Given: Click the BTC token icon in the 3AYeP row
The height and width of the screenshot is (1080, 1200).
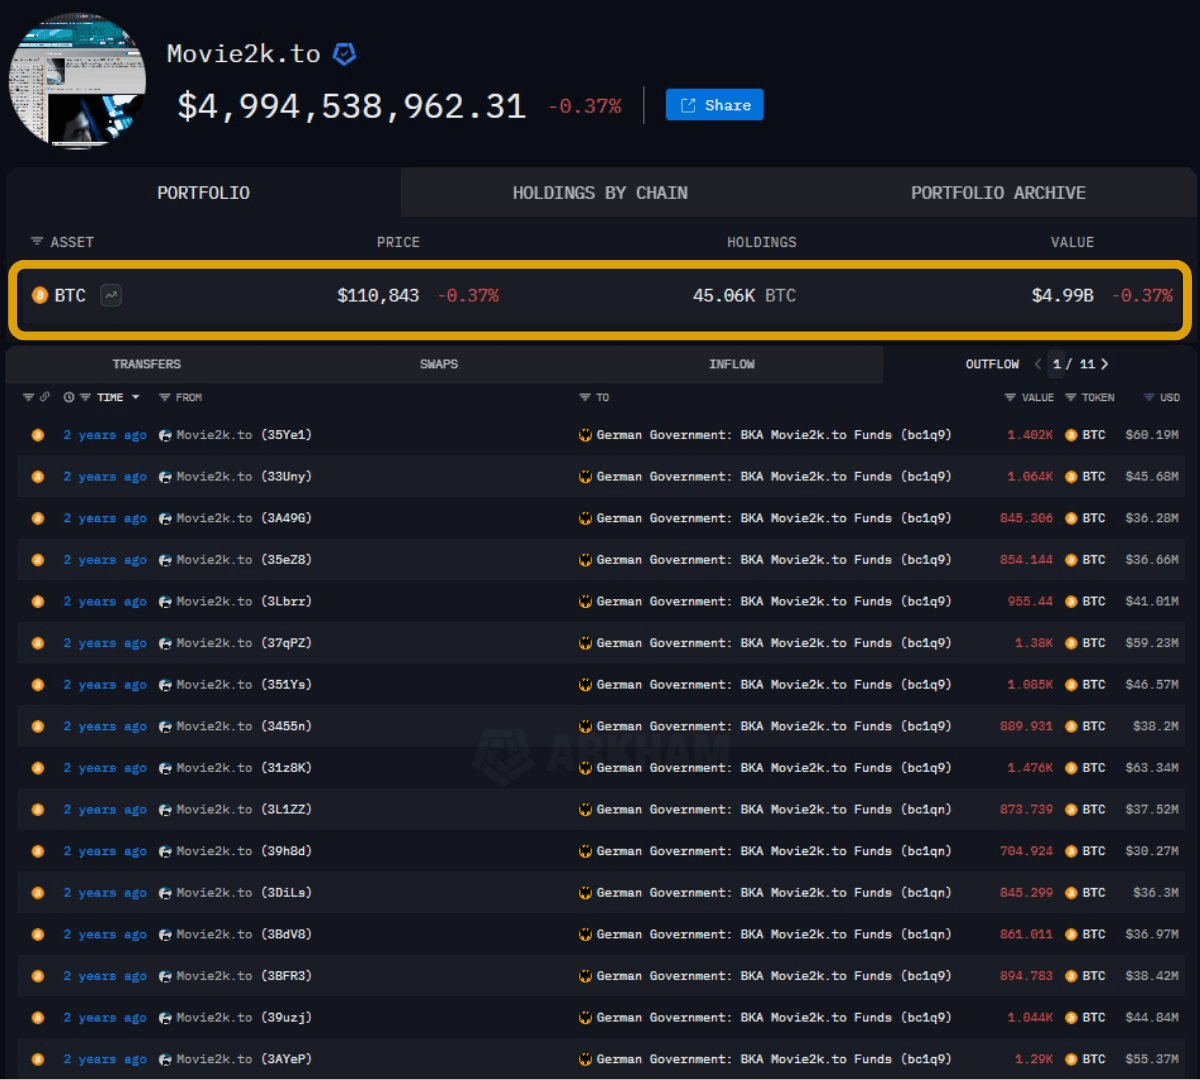Looking at the screenshot, I should (x=1071, y=1059).
